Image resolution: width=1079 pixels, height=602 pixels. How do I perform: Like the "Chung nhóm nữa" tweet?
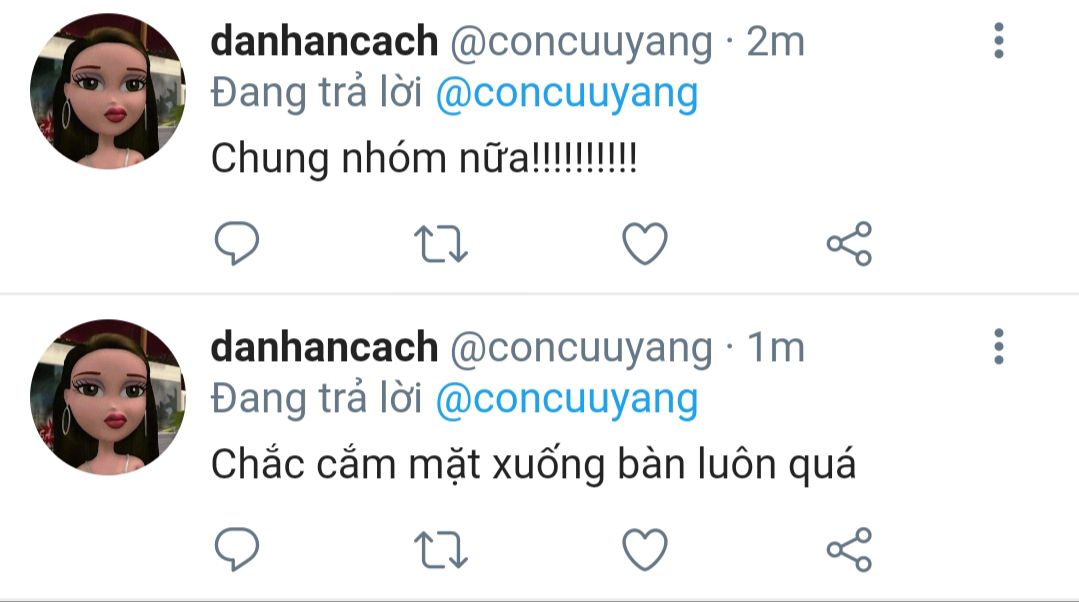point(645,244)
